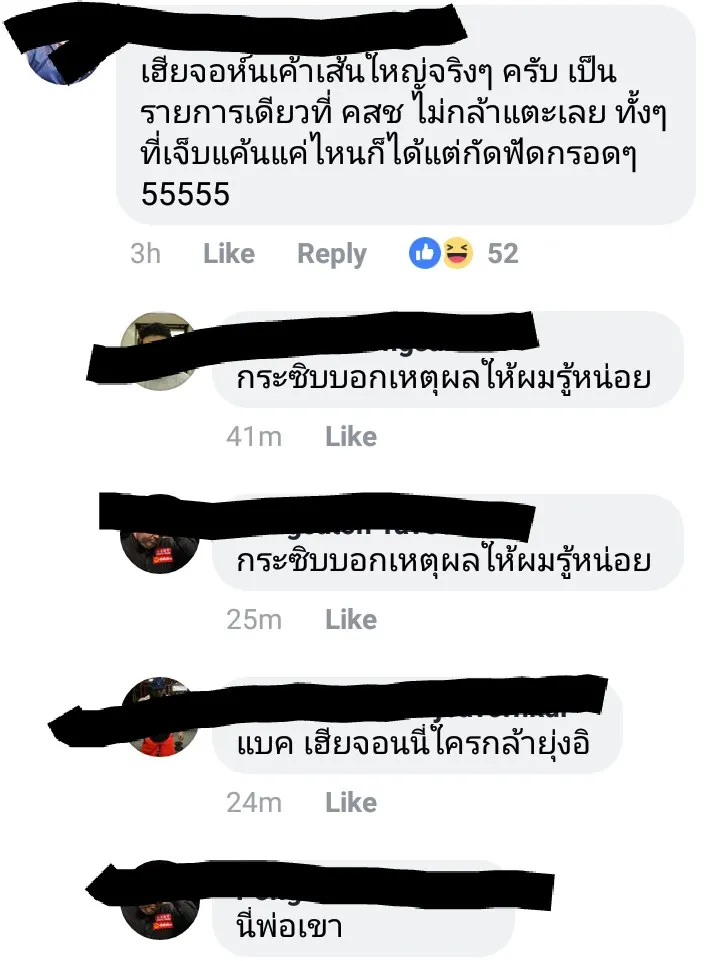719x961 pixels.
Task: Click the laughing Haha reaction emoji
Action: 458,253
